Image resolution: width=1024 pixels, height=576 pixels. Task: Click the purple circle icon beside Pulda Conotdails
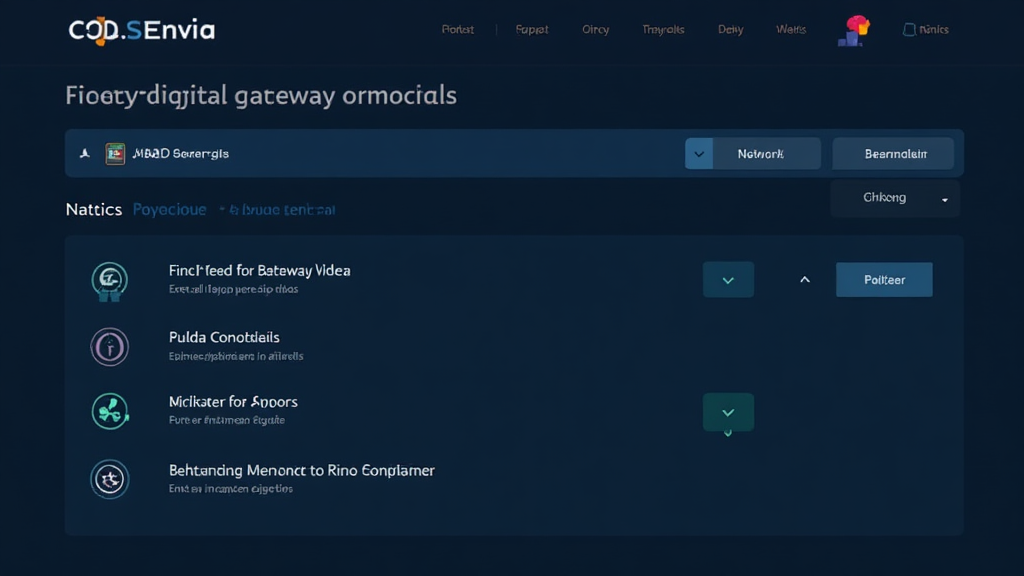[109, 346]
